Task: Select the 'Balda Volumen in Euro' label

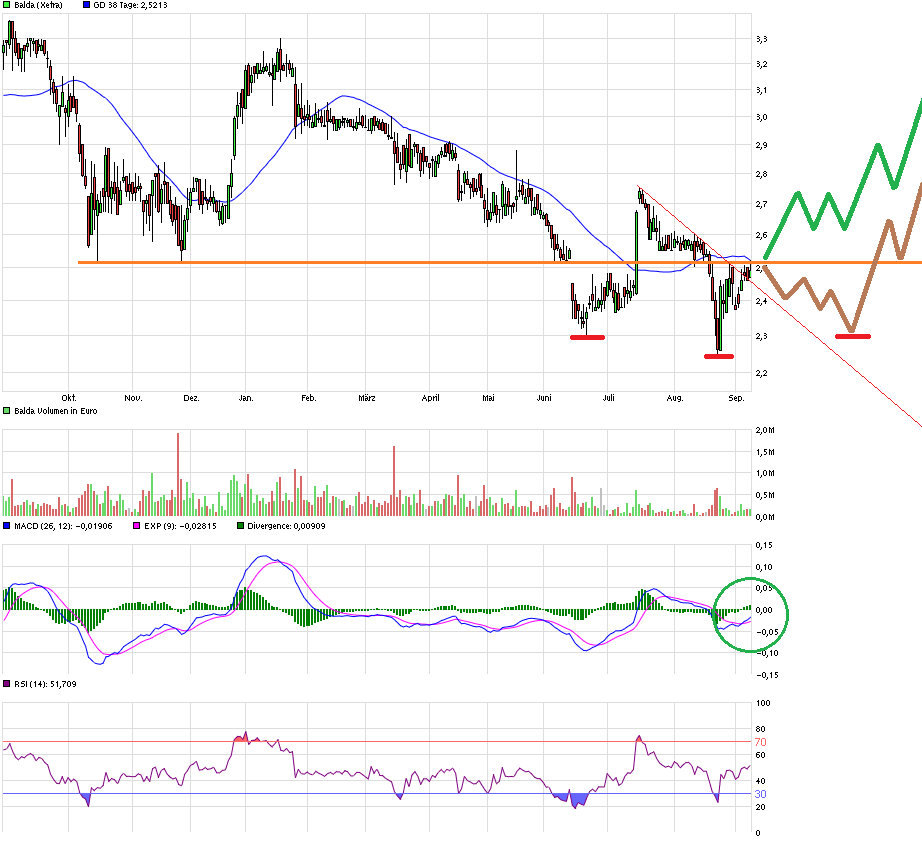Action: pos(56,411)
